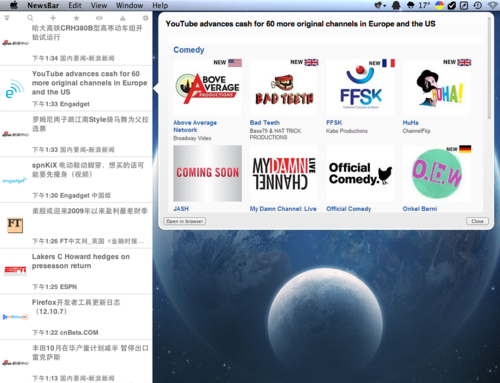Open the JASH channel link
500x383 pixels.
pyautogui.click(x=181, y=209)
